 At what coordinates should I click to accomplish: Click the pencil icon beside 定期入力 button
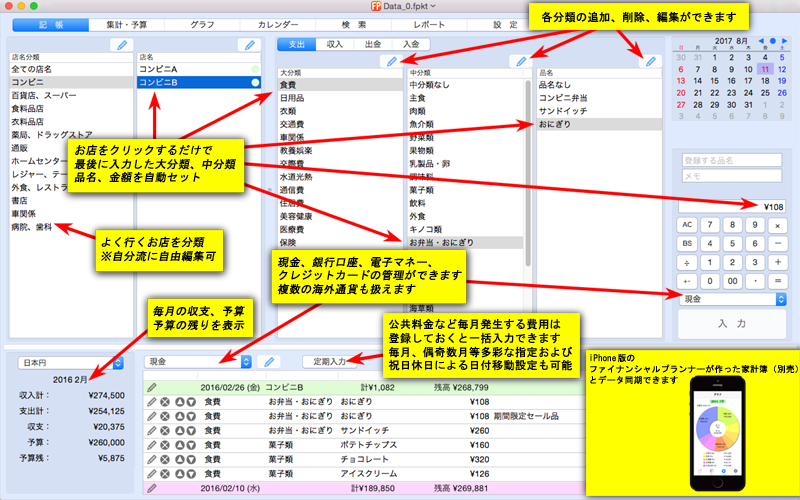pos(269,362)
